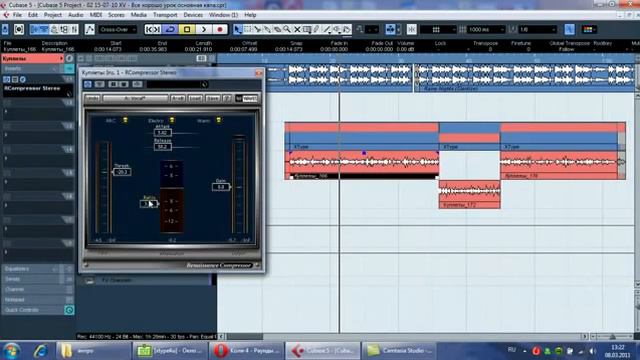Select the Split scissors tool
This screenshot has height=360, width=640.
pos(257,29)
